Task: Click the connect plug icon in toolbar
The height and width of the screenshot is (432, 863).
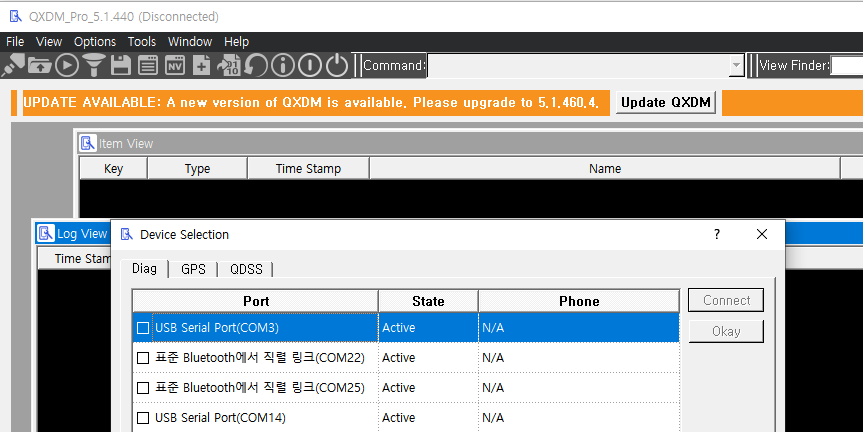Action: [x=14, y=65]
